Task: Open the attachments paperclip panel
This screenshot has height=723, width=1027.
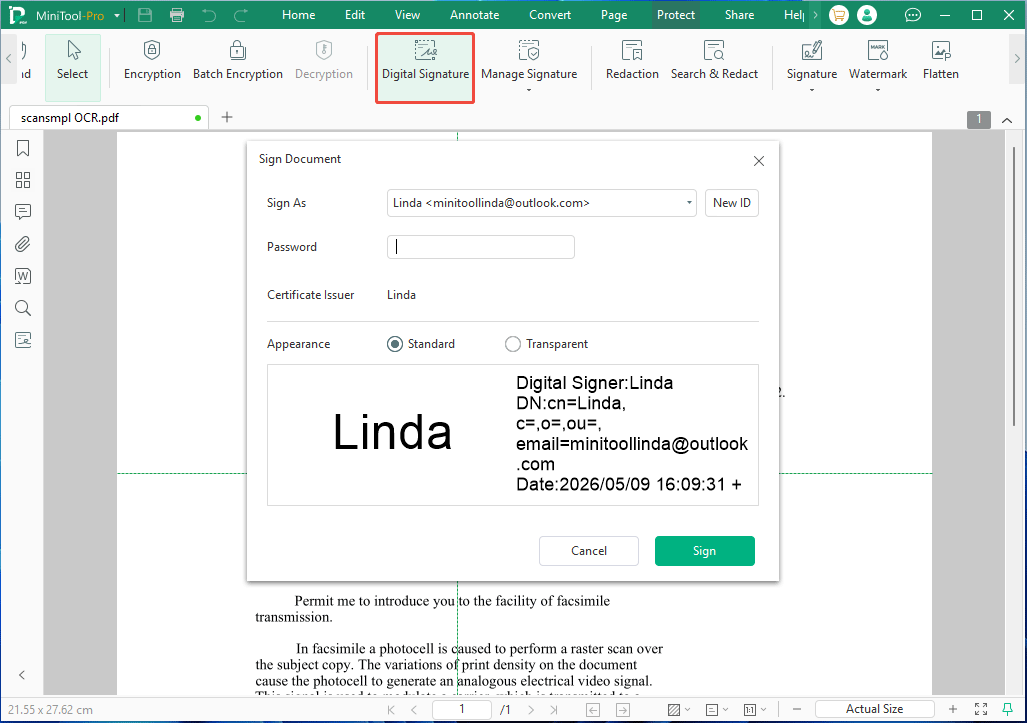Action: [23, 244]
